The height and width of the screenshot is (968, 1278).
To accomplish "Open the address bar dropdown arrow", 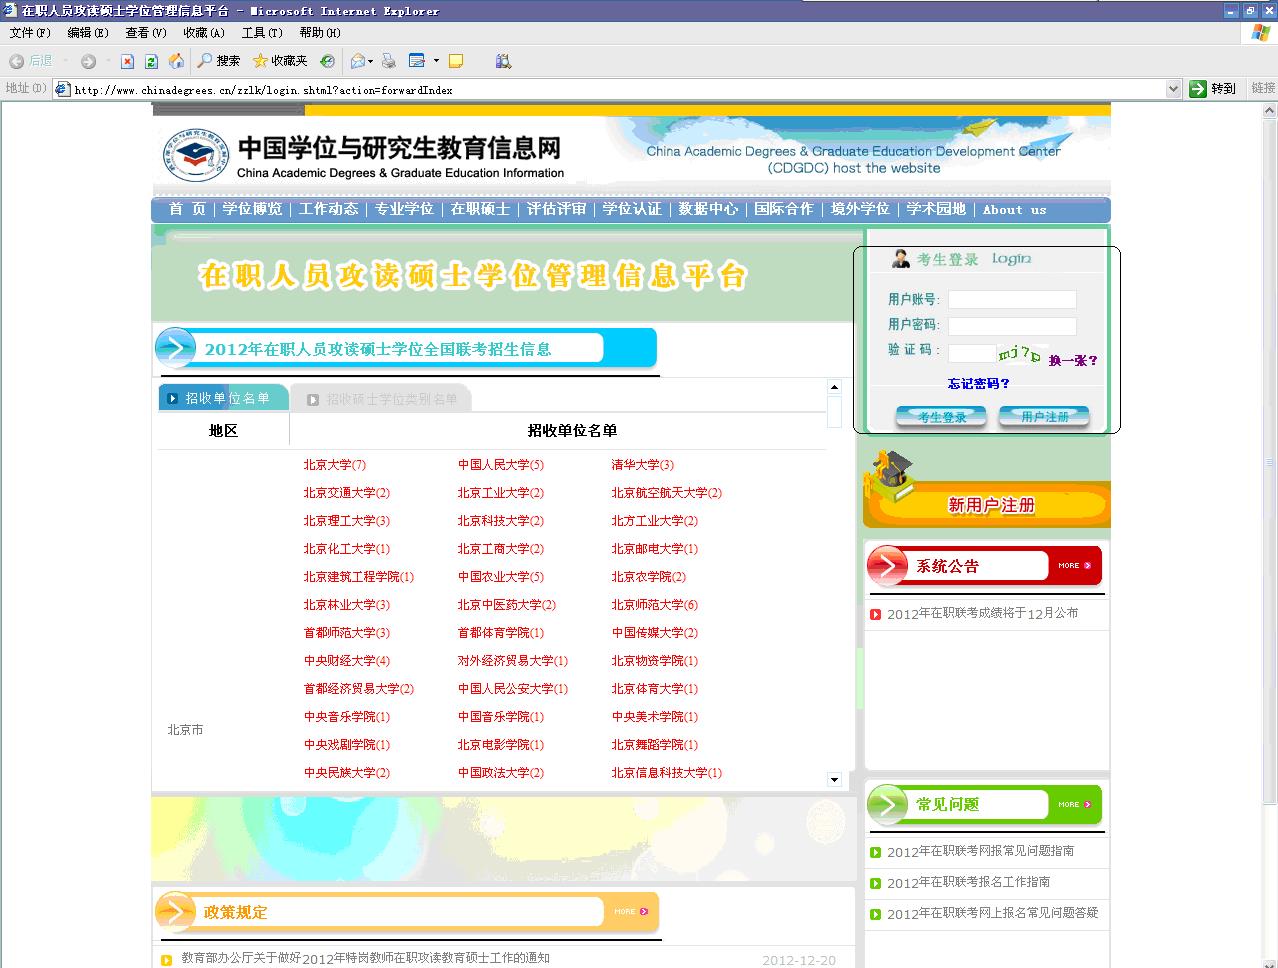I will click(x=1175, y=88).
